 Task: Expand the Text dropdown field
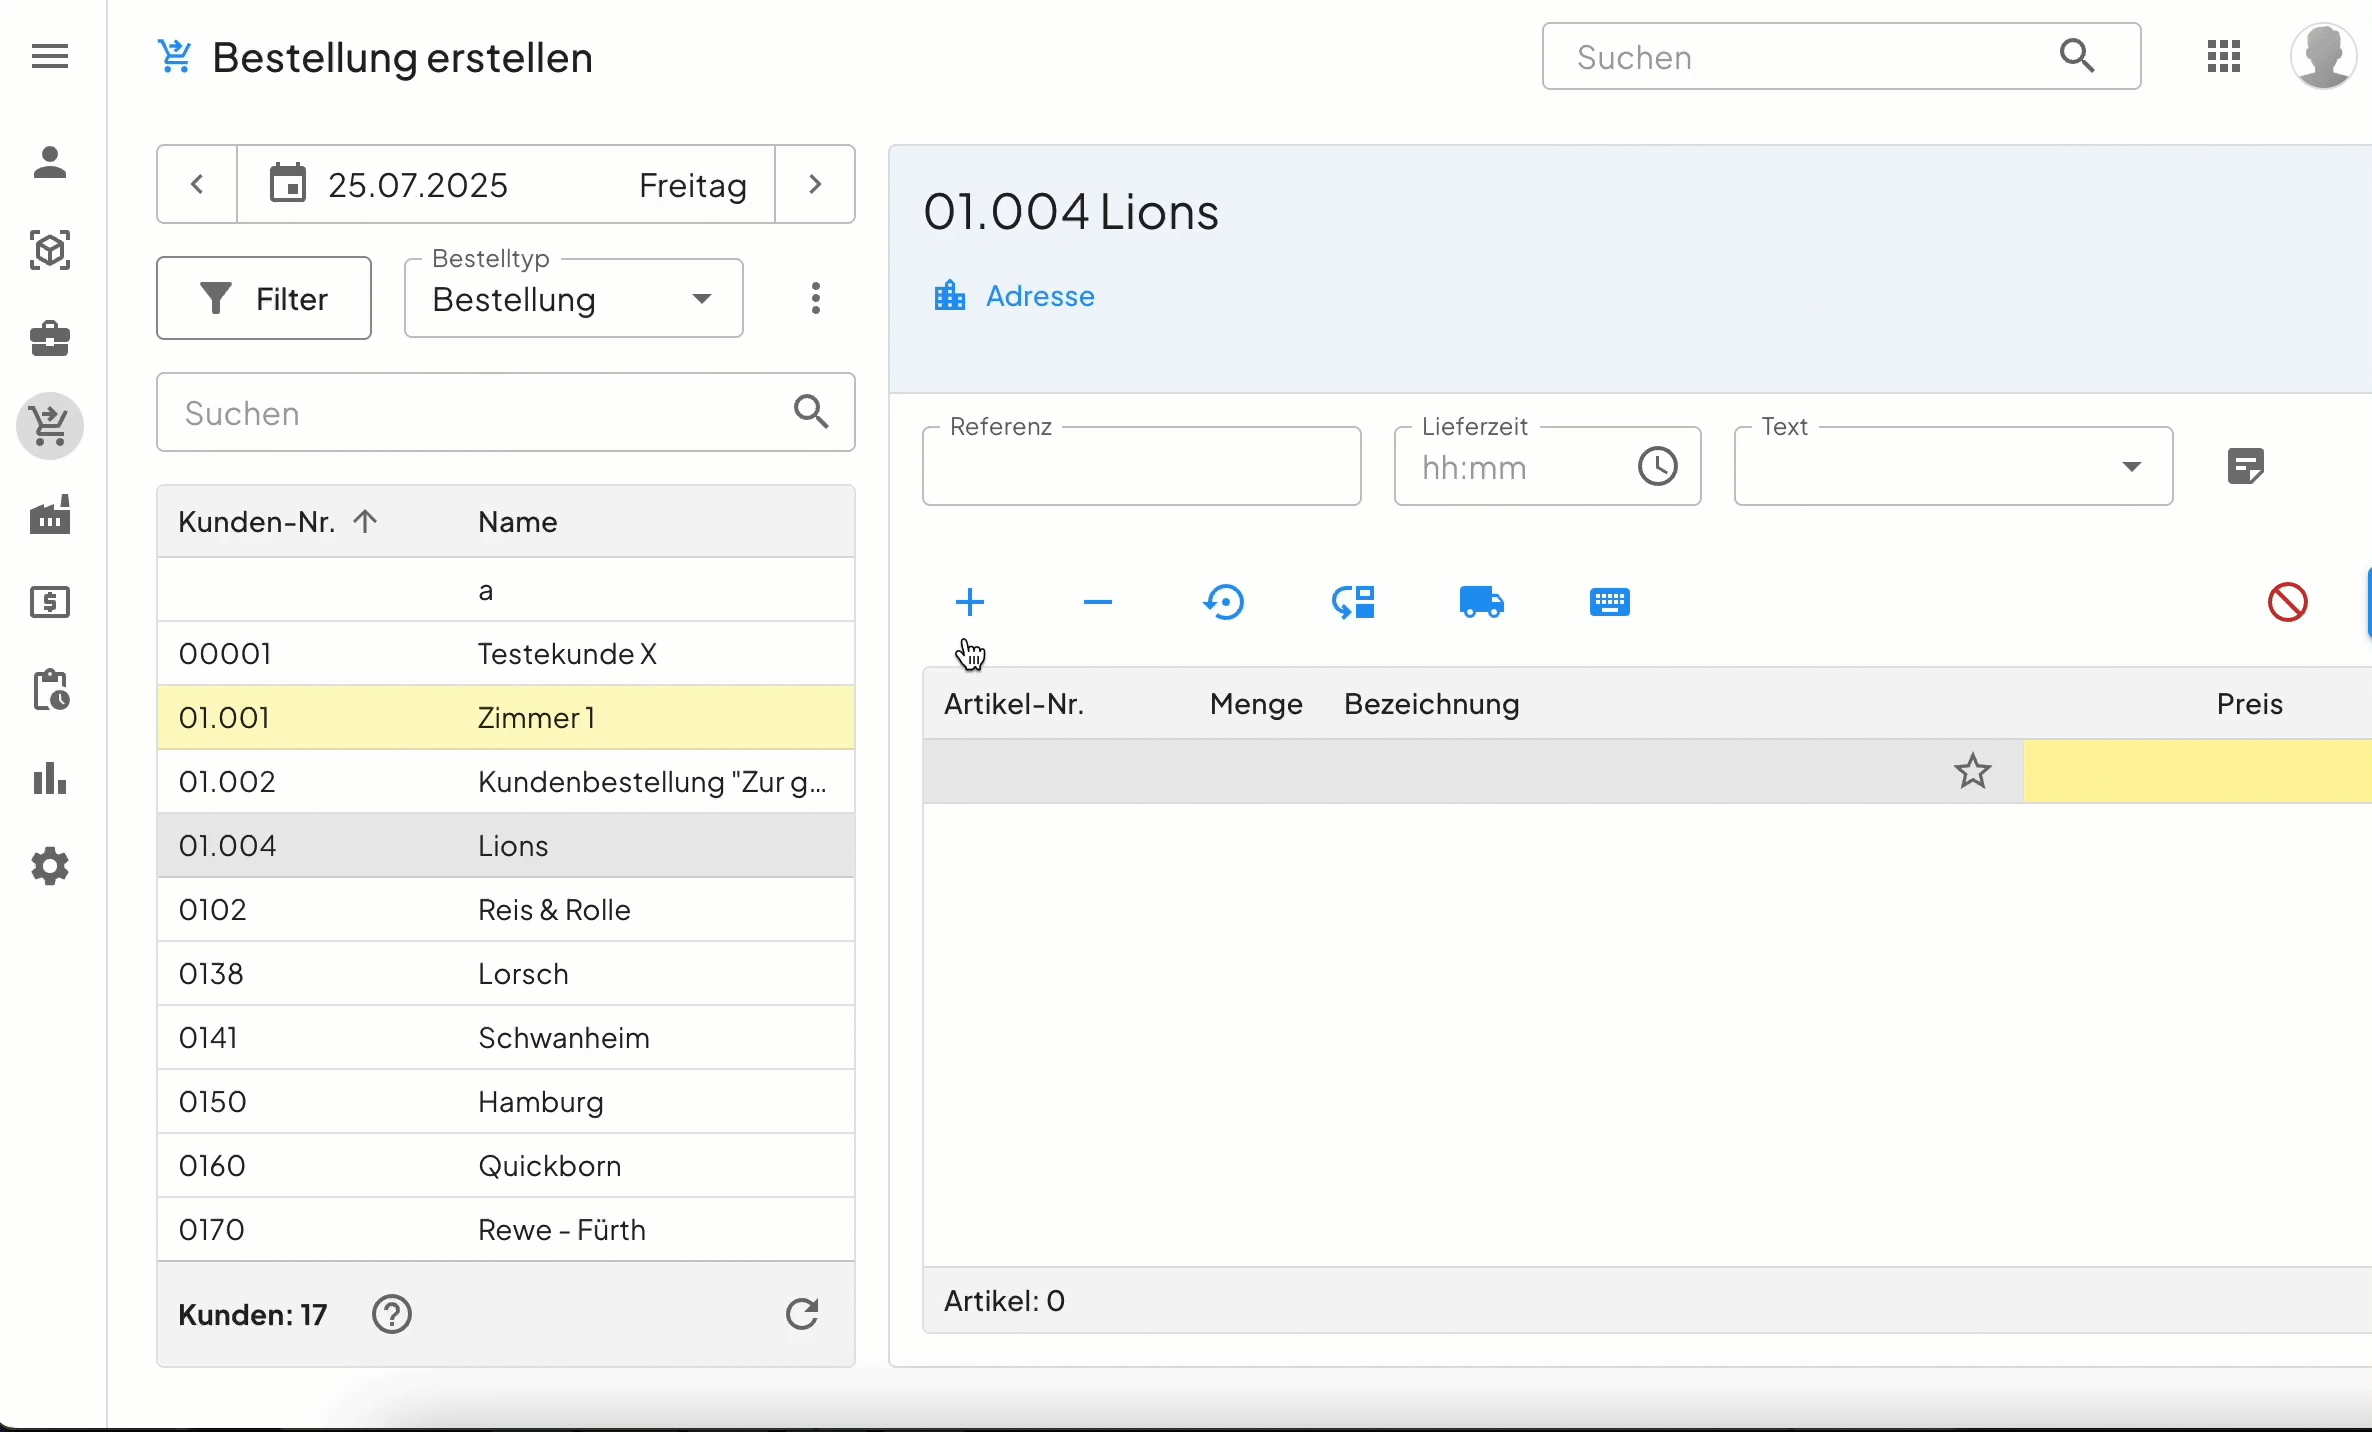pyautogui.click(x=2131, y=466)
